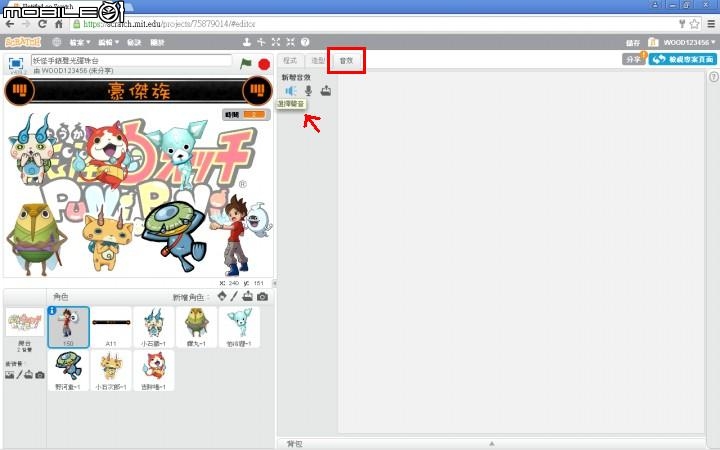Image resolution: width=720 pixels, height=450 pixels.
Task: Click the blue see project page button
Action: click(682, 59)
